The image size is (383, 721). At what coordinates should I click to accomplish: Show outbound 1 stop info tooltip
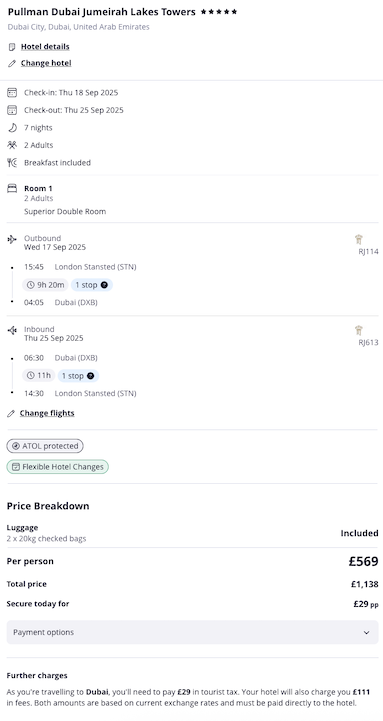click(x=104, y=285)
